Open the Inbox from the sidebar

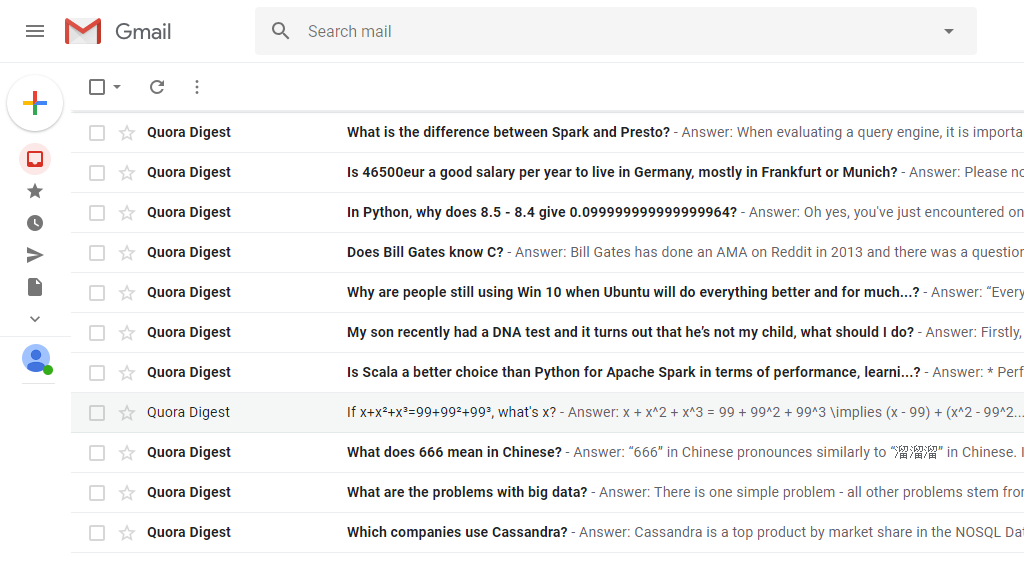click(x=35, y=159)
